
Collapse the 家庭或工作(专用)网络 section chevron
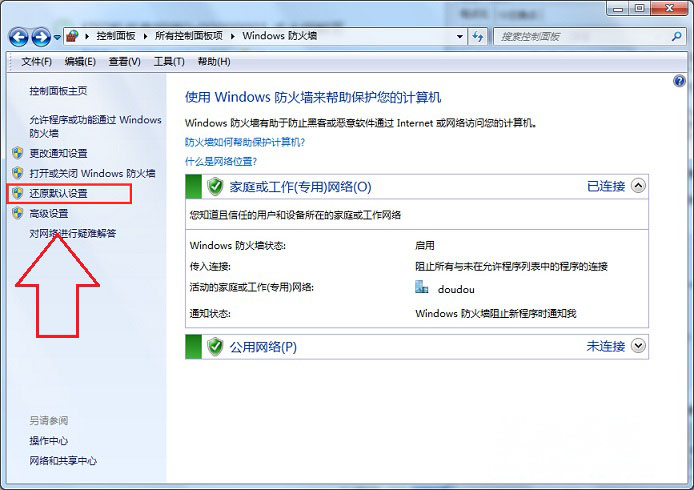(638, 186)
